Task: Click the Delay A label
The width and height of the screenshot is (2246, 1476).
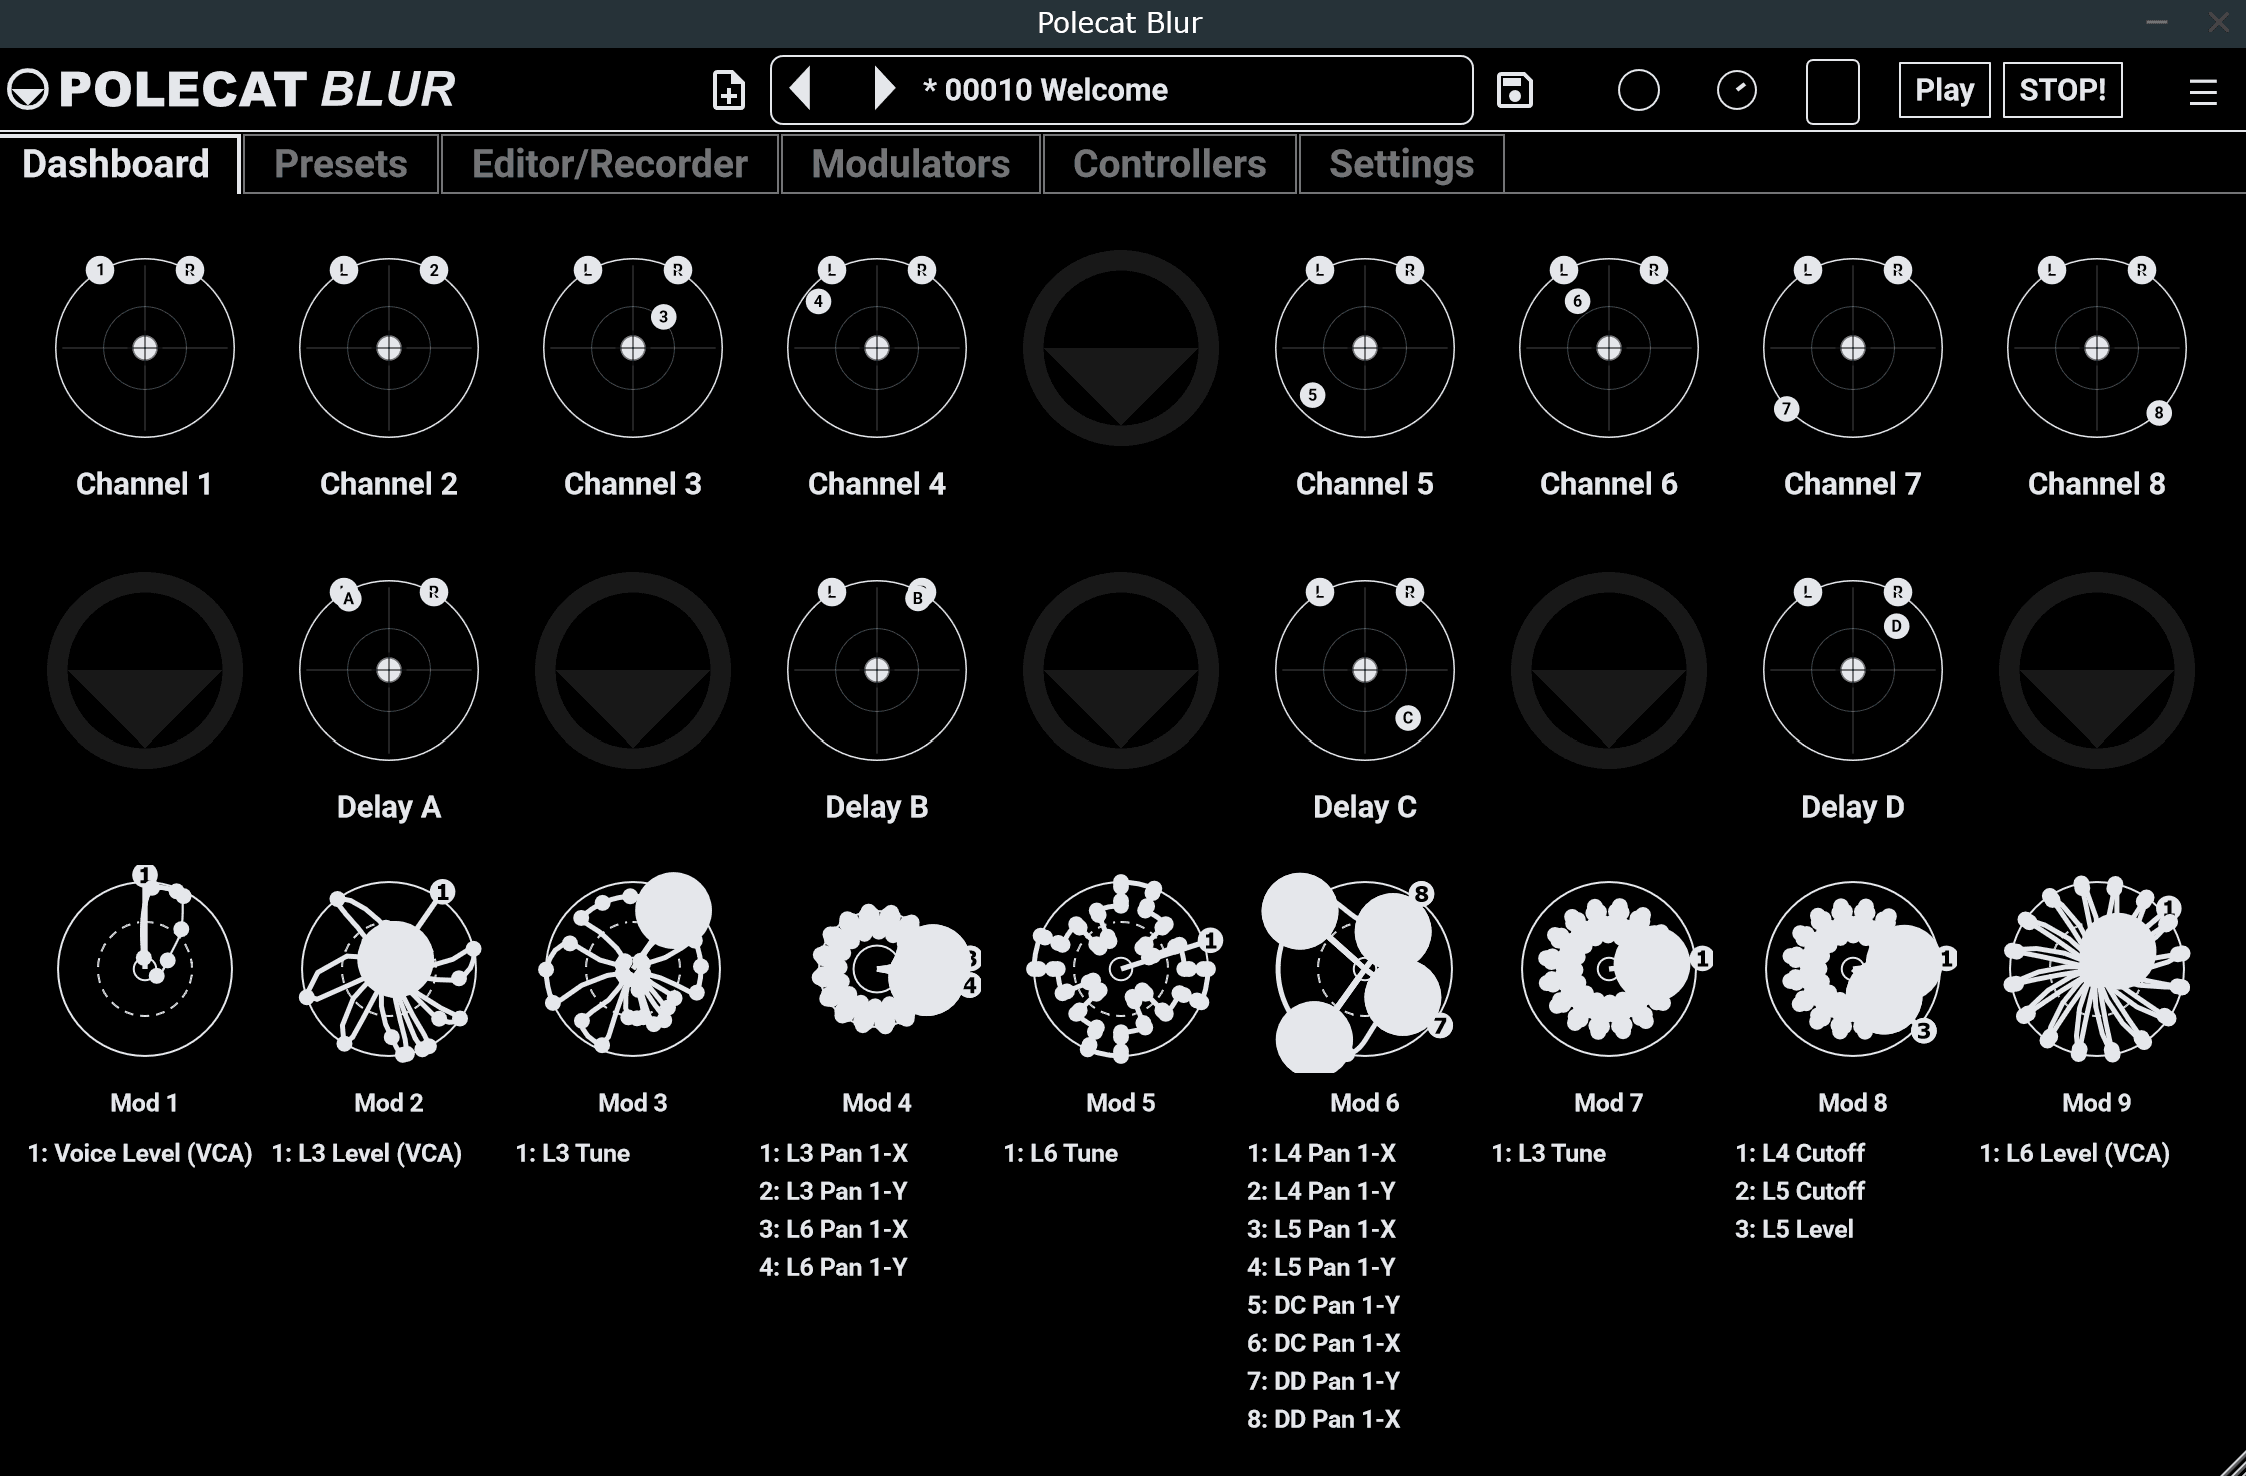Action: [389, 807]
